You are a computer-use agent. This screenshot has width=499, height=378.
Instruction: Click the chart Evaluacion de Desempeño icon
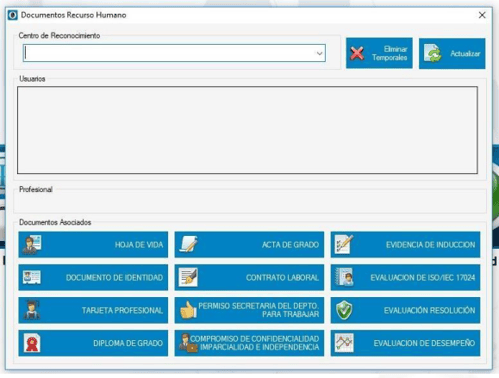pyautogui.click(x=344, y=343)
